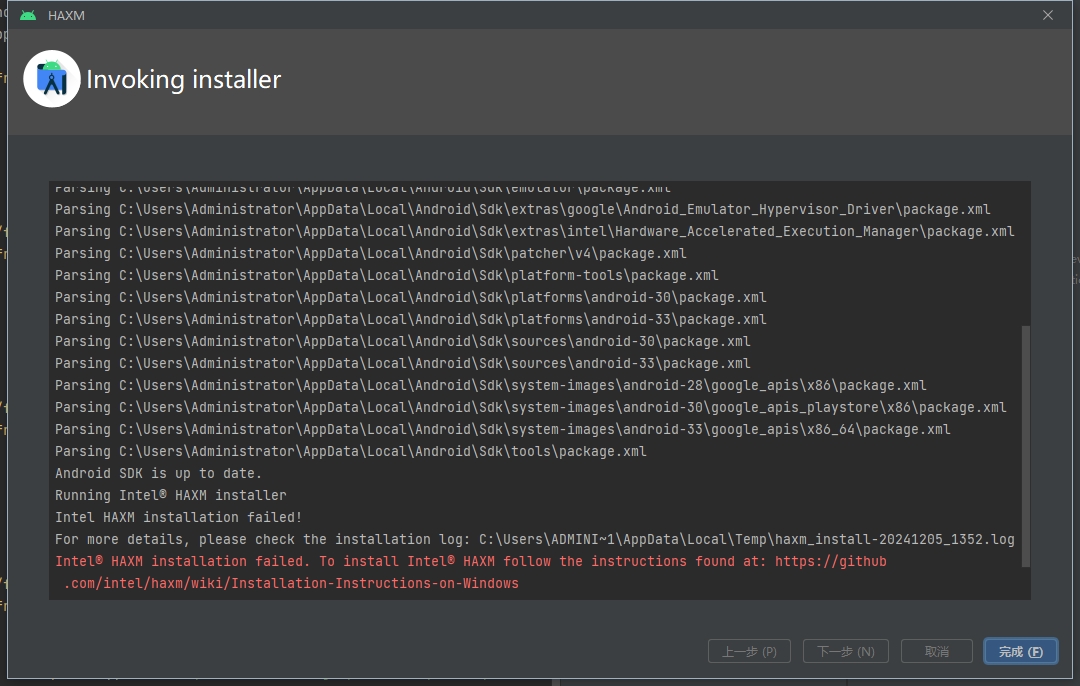This screenshot has width=1080, height=686.
Task: Click the Sdk\tools\package.xml parsing line
Action: 351,451
